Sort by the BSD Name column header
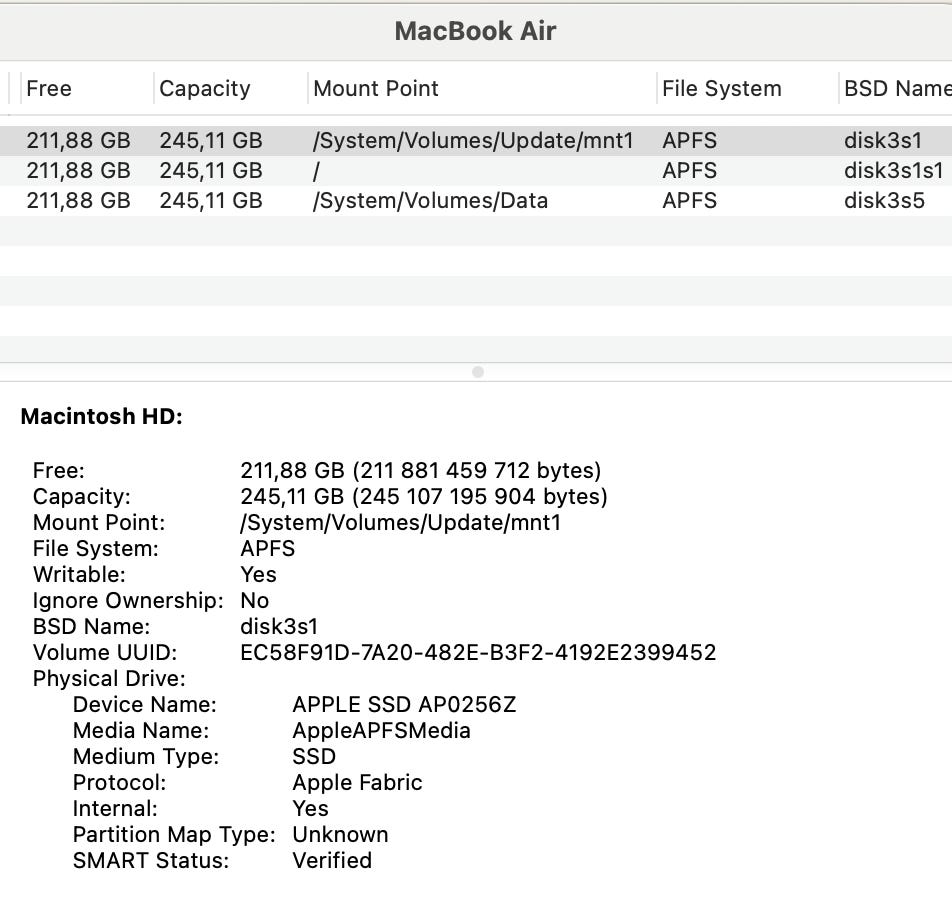Viewport: 952px width, 906px height. pos(897,89)
